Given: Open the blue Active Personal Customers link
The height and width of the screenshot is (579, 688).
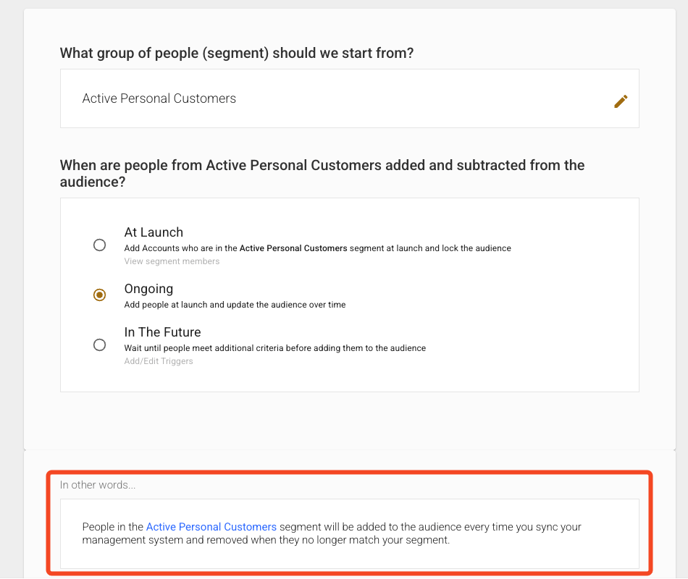Looking at the screenshot, I should pyautogui.click(x=211, y=527).
